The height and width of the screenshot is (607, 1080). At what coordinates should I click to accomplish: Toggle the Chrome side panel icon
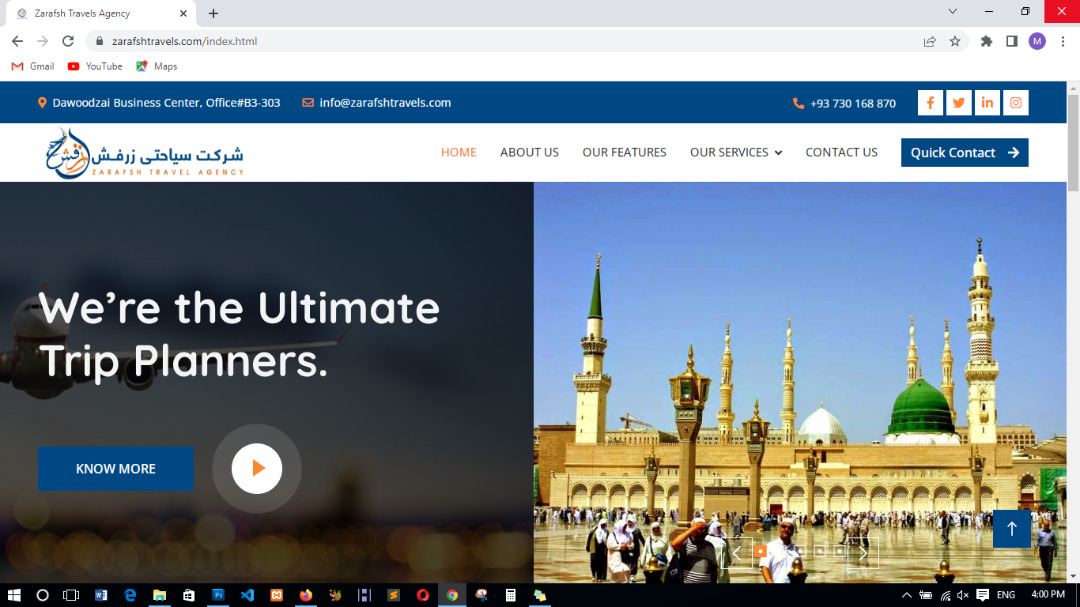coord(1012,41)
